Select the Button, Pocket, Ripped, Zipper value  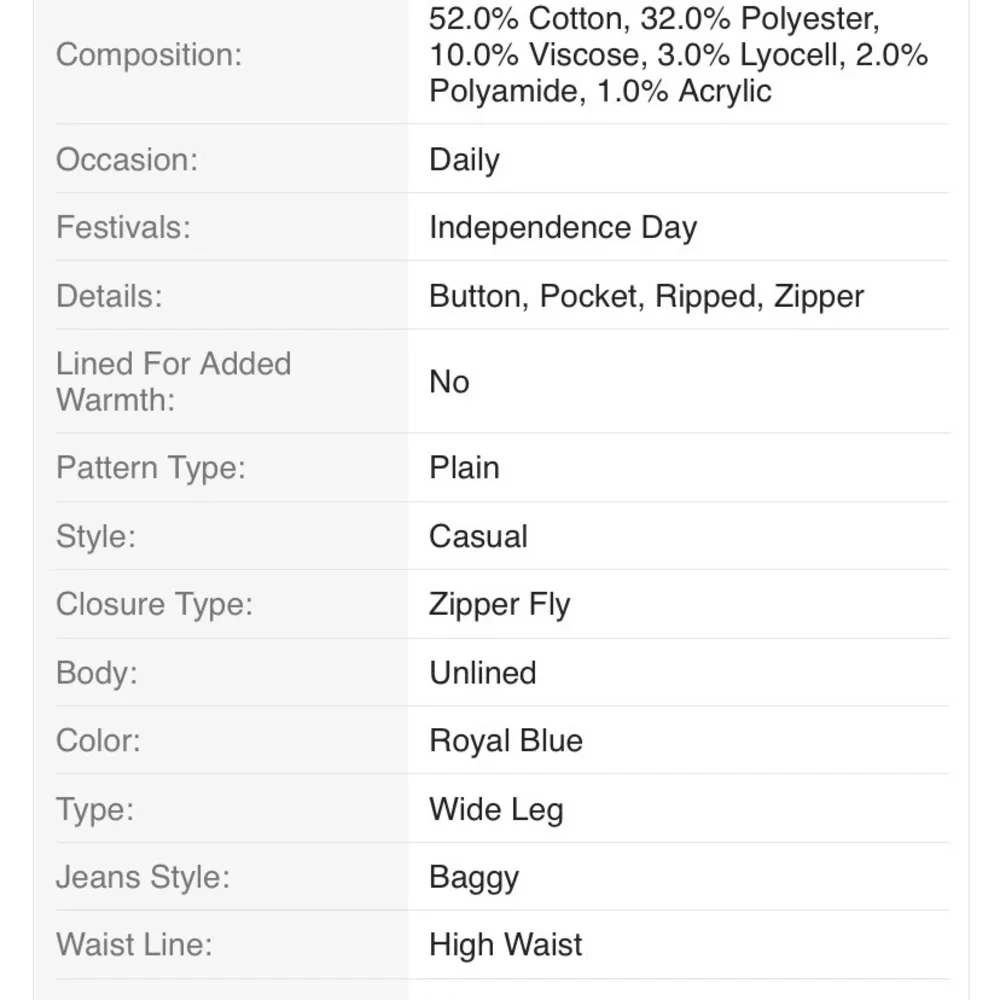pyautogui.click(x=646, y=296)
